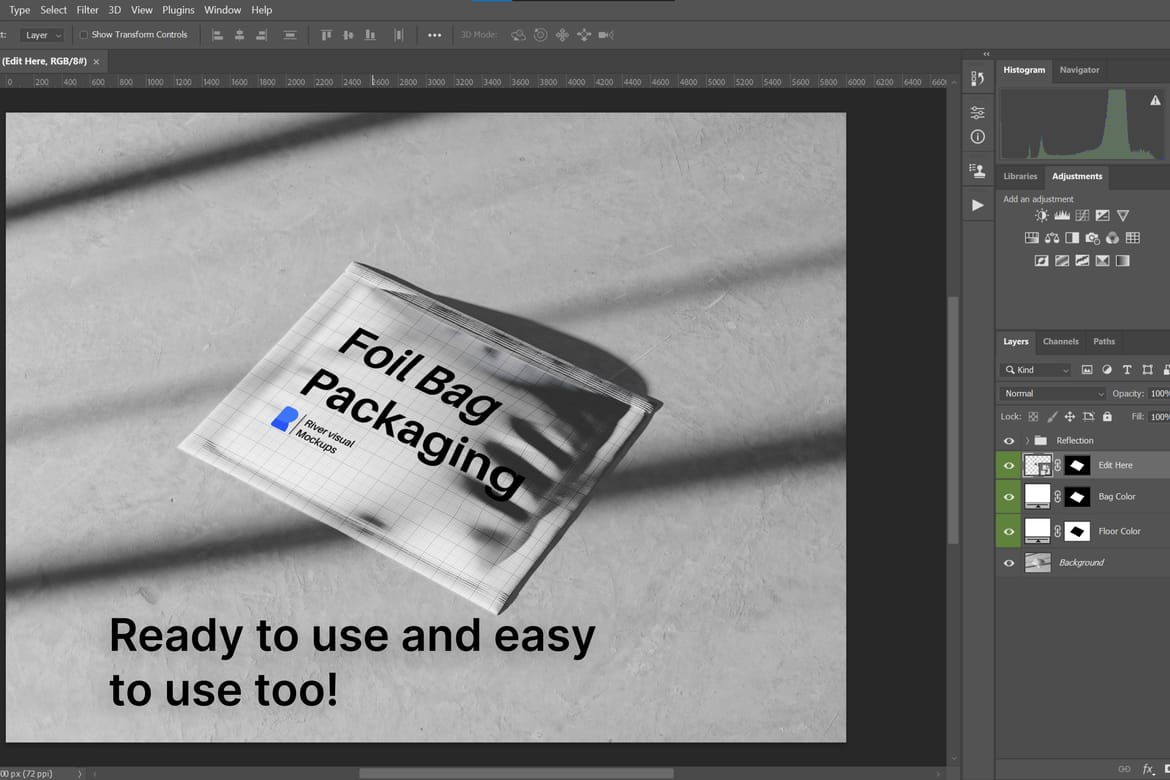Filter layers by shape layers icon
This screenshot has height=780, width=1170.
click(1148, 370)
